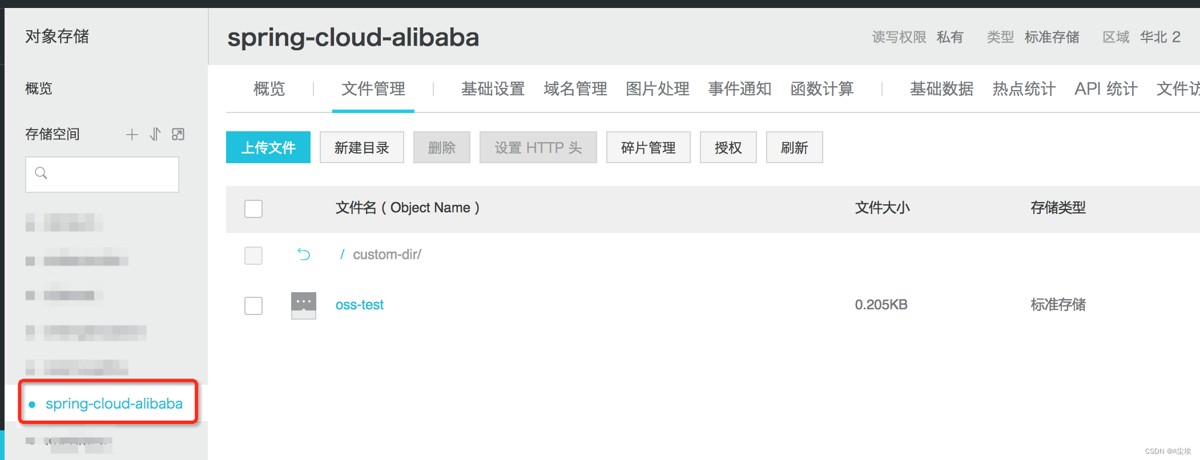This screenshot has height=460, width=1200.
Task: Click the oss-test file type icon
Action: click(x=303, y=305)
